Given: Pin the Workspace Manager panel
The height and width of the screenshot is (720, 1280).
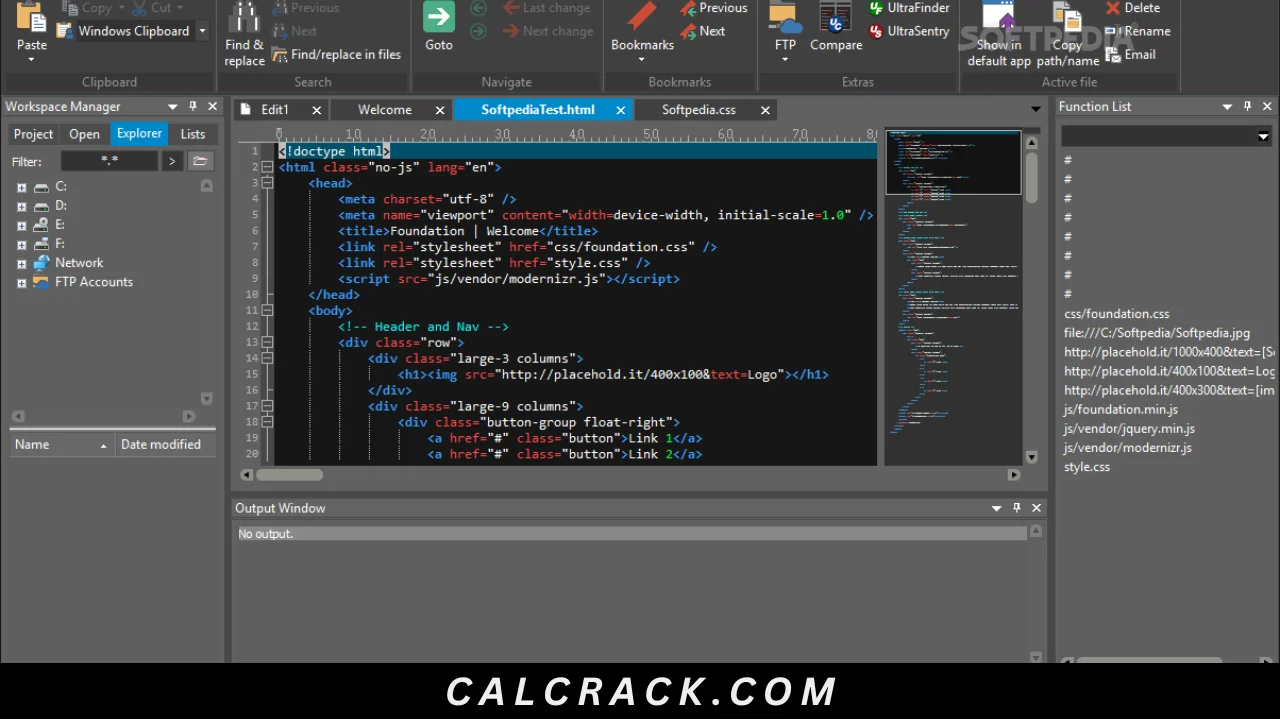Looking at the screenshot, I should [193, 106].
